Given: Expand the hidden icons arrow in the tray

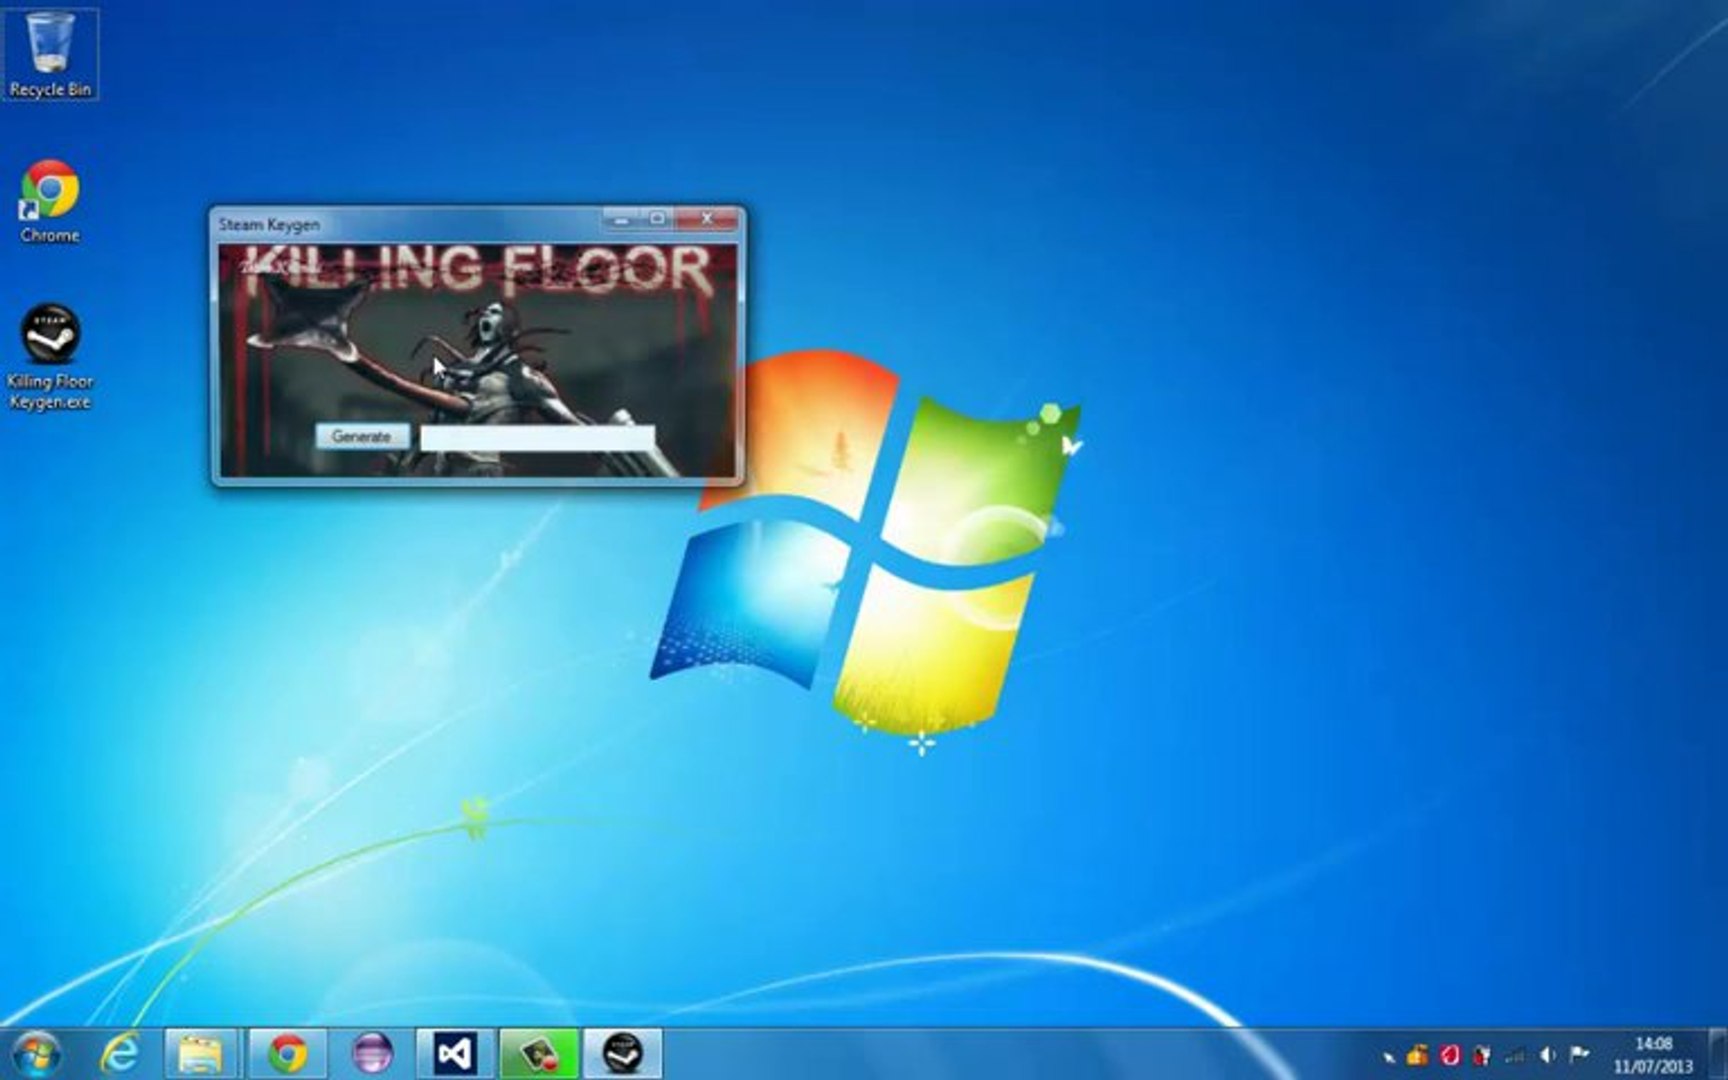Looking at the screenshot, I should 1390,1056.
